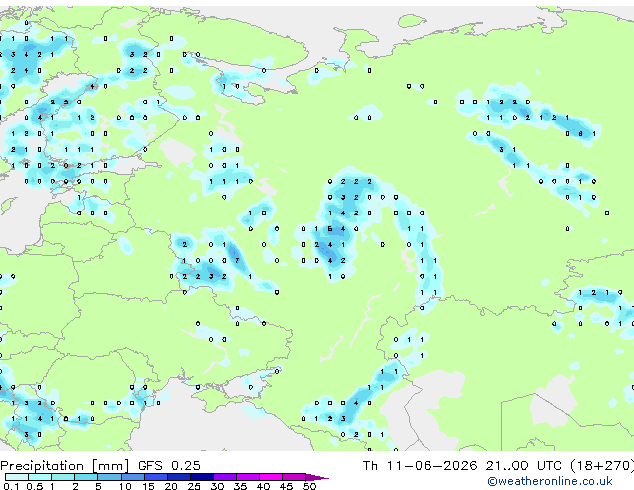Click the 15–20 mm legend color swatch
The image size is (634, 490).
click(x=156, y=477)
